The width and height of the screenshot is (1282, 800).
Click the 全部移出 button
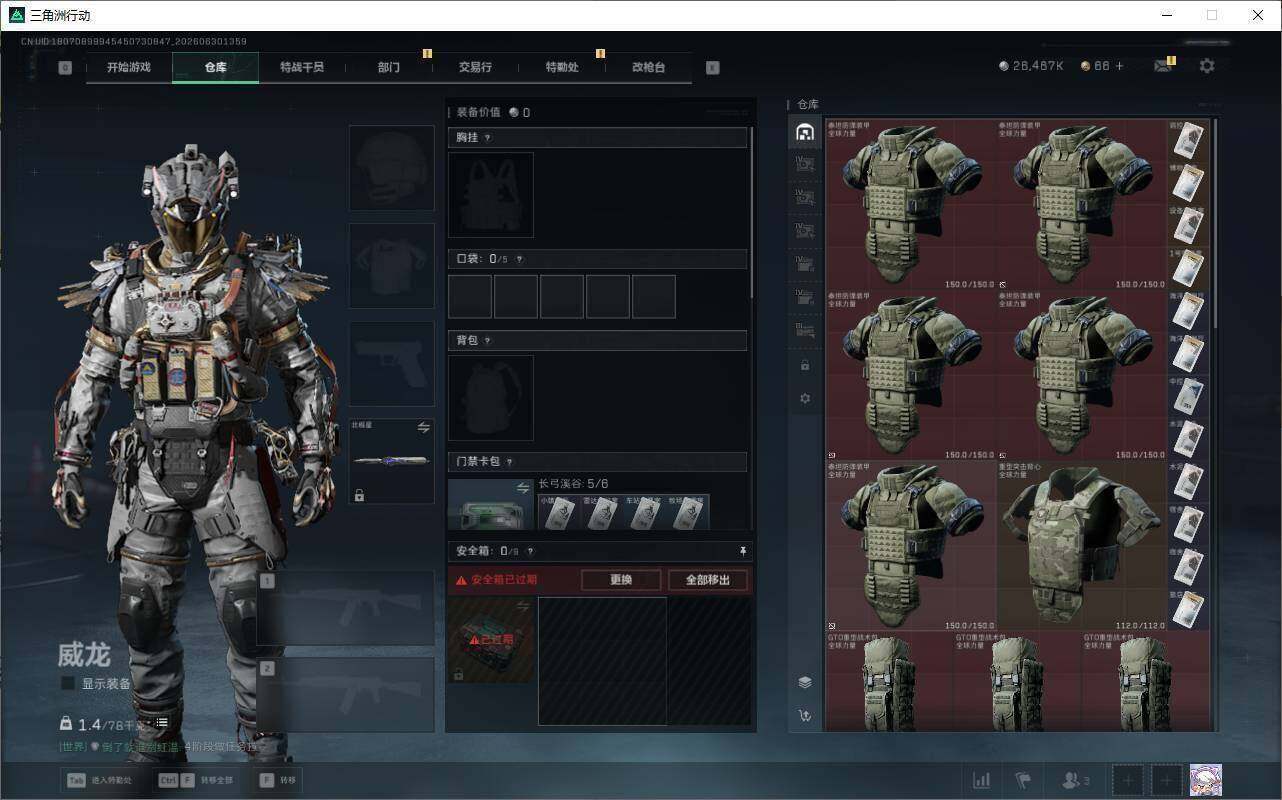[x=708, y=580]
